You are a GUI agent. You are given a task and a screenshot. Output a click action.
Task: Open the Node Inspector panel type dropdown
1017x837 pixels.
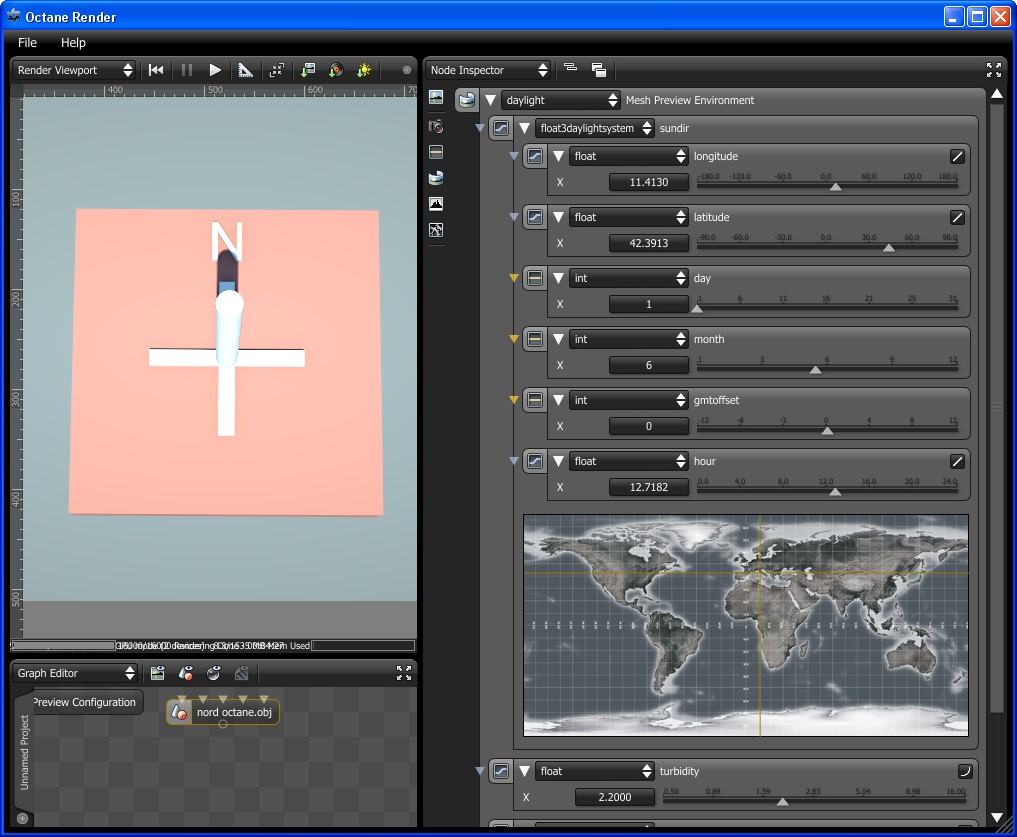490,70
